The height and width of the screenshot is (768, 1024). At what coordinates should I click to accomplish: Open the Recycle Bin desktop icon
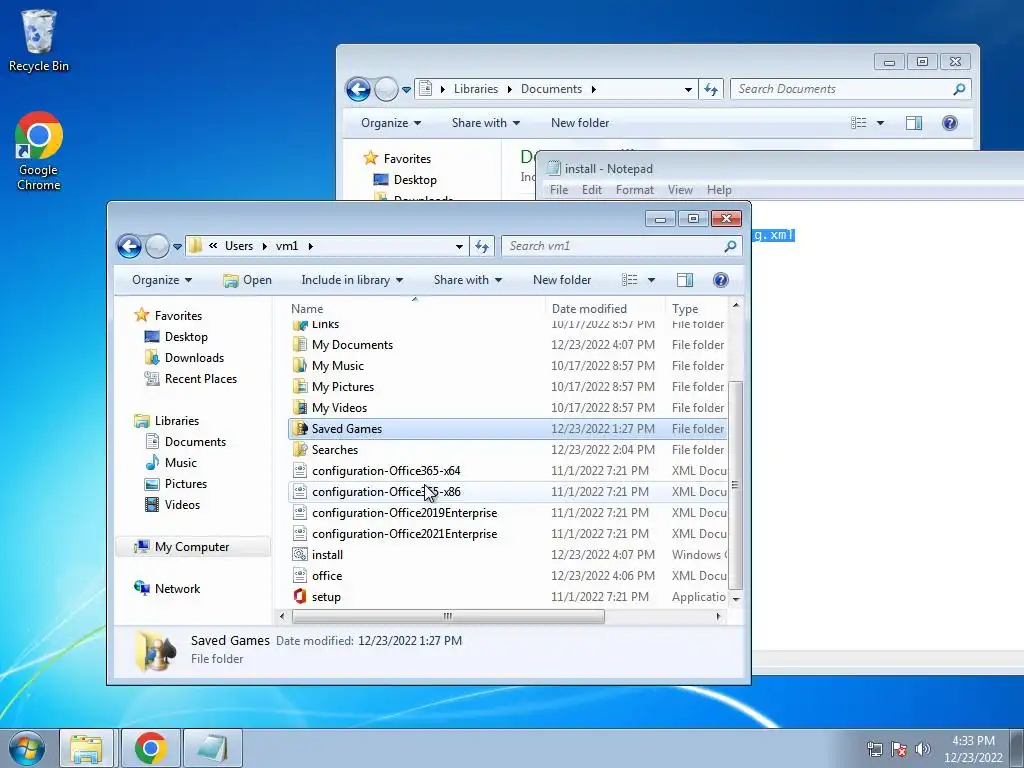pyautogui.click(x=39, y=40)
